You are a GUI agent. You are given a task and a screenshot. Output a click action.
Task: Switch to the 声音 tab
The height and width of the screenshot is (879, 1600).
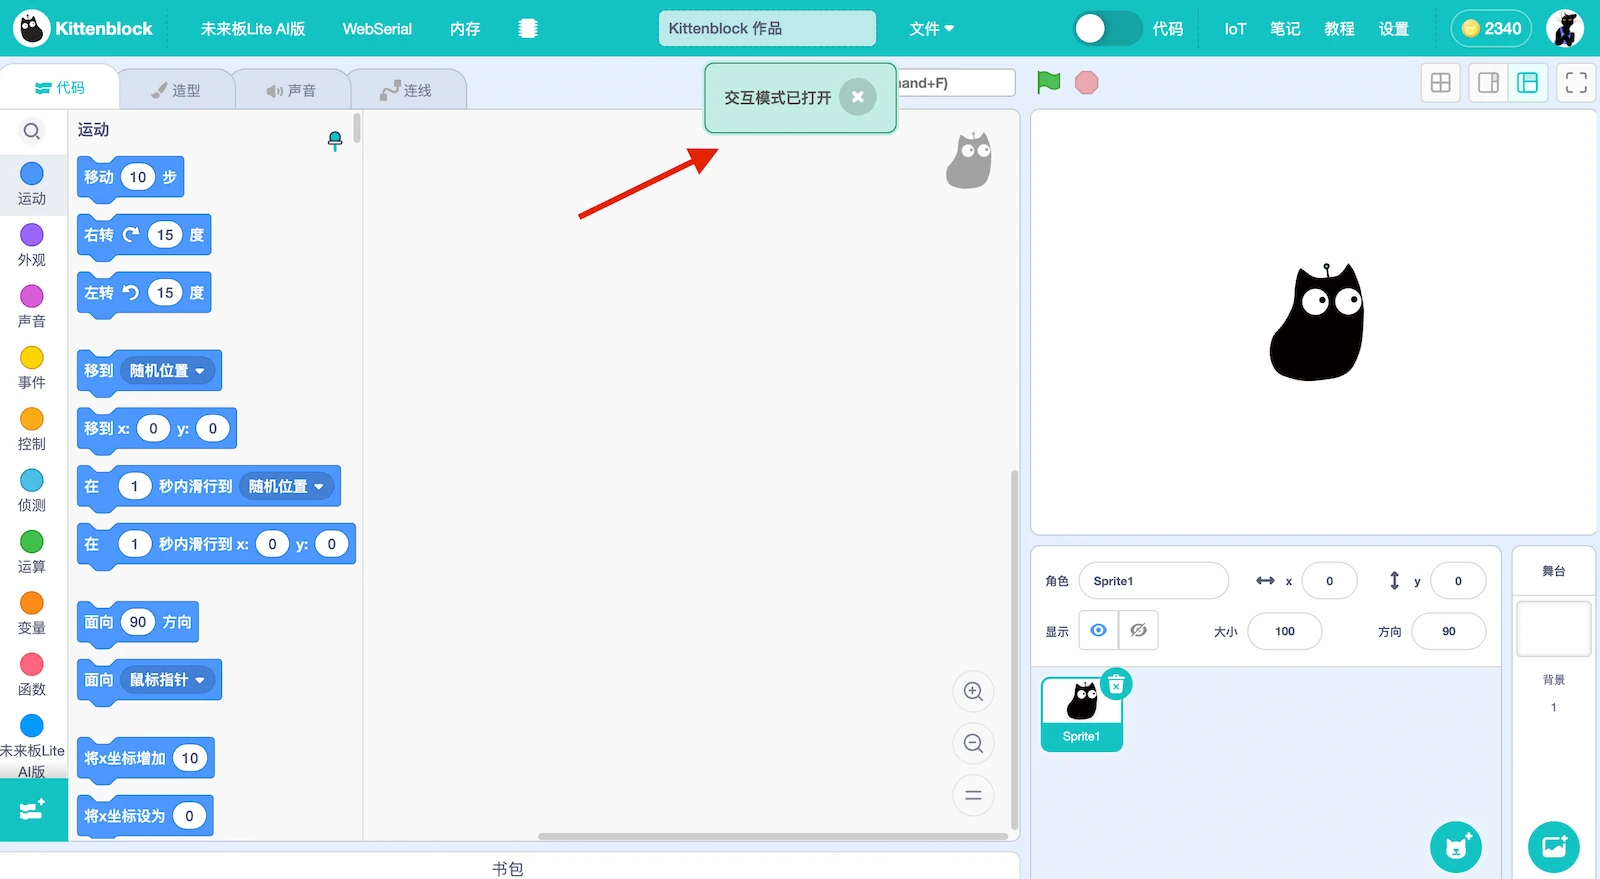[x=291, y=90]
